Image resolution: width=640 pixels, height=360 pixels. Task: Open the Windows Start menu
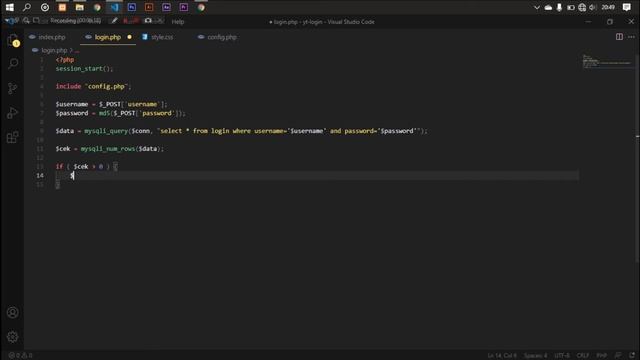coord(9,7)
